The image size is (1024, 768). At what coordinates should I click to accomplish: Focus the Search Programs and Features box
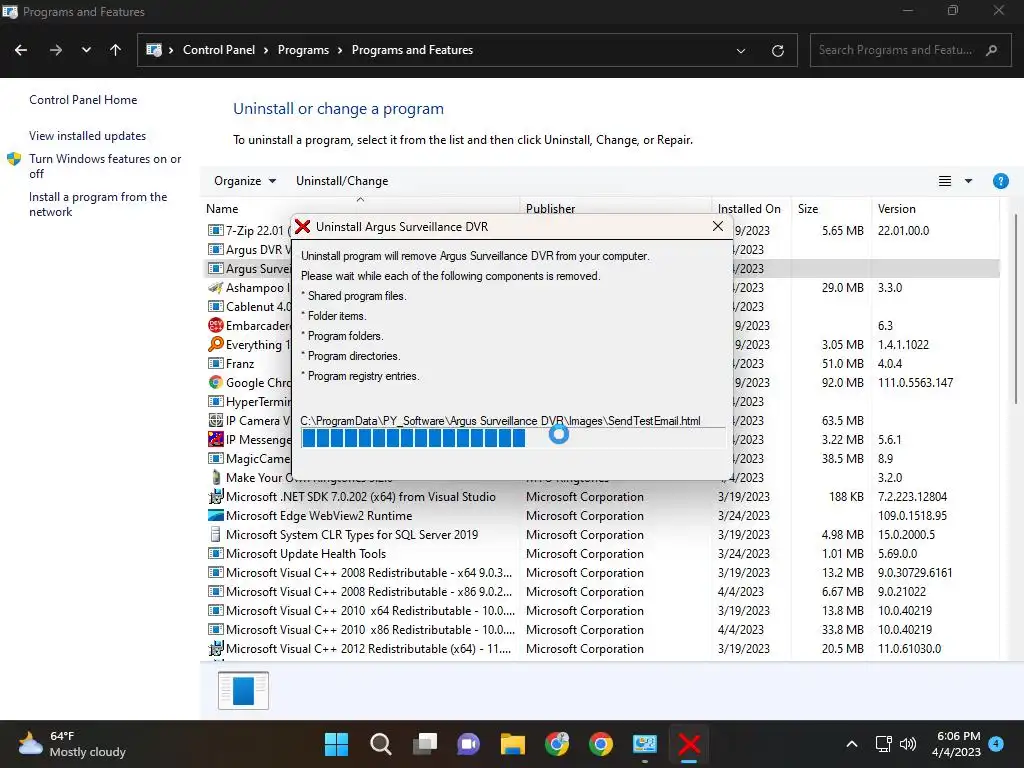point(910,50)
